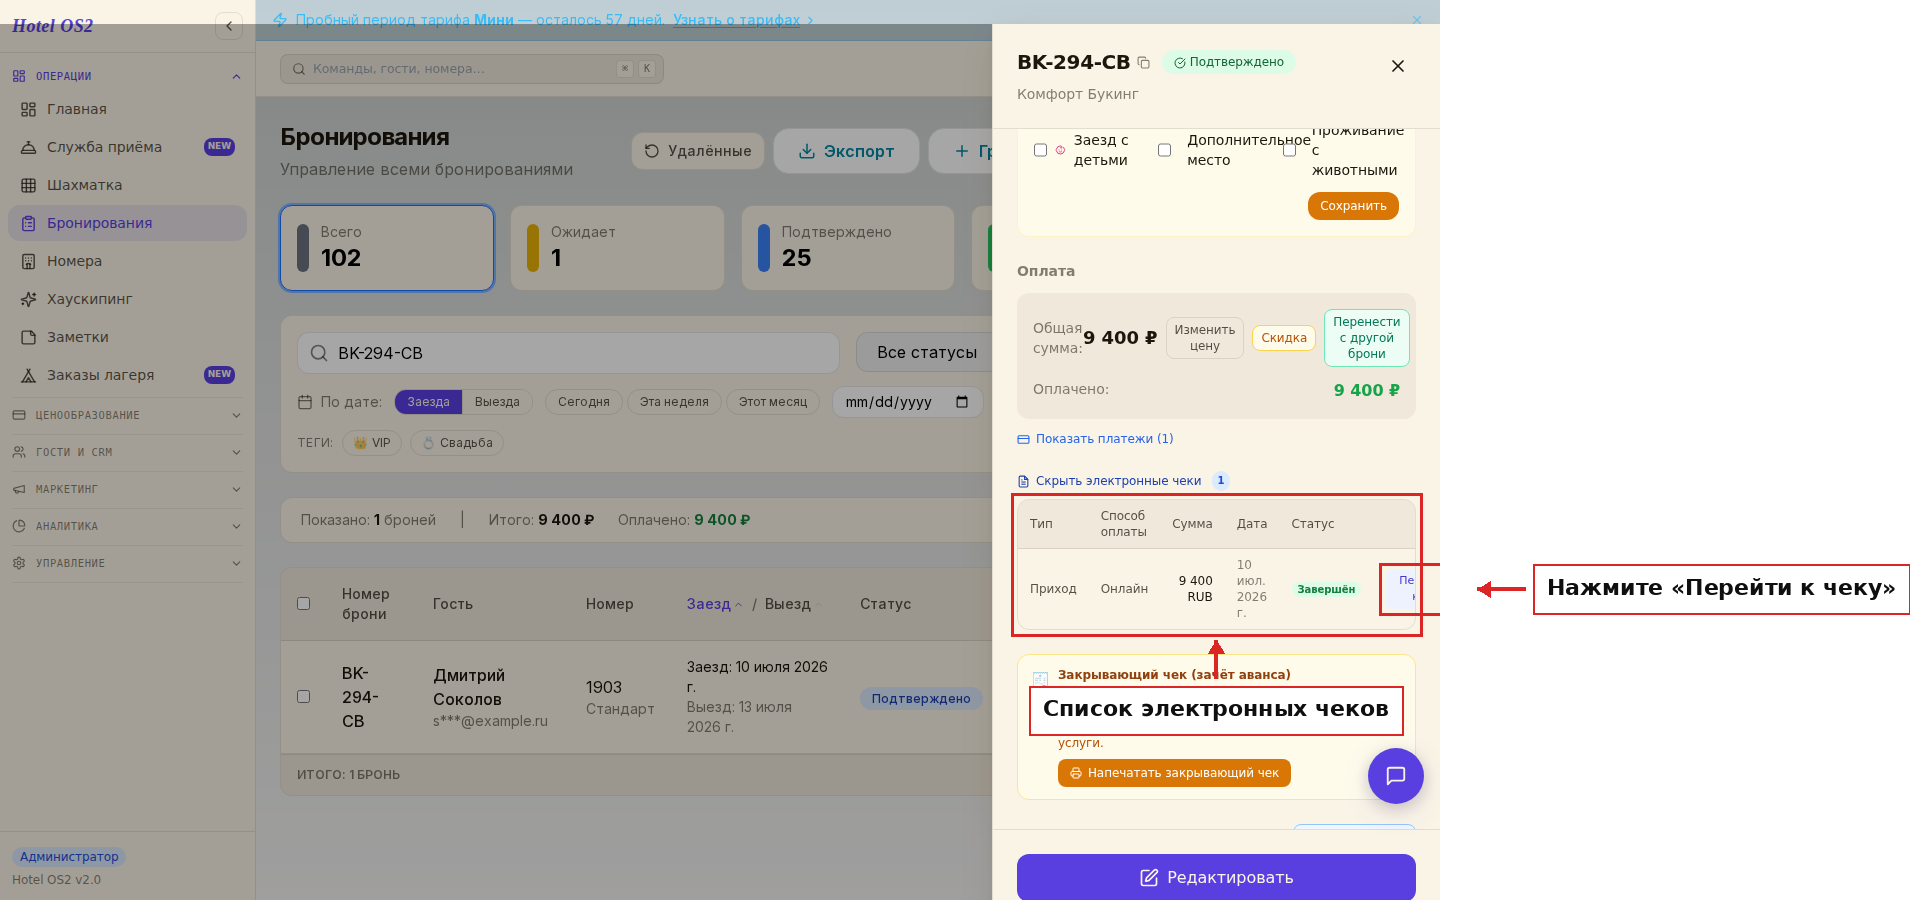Image resolution: width=1910 pixels, height=900 pixels.
Task: Focus the command search field
Action: [472, 69]
